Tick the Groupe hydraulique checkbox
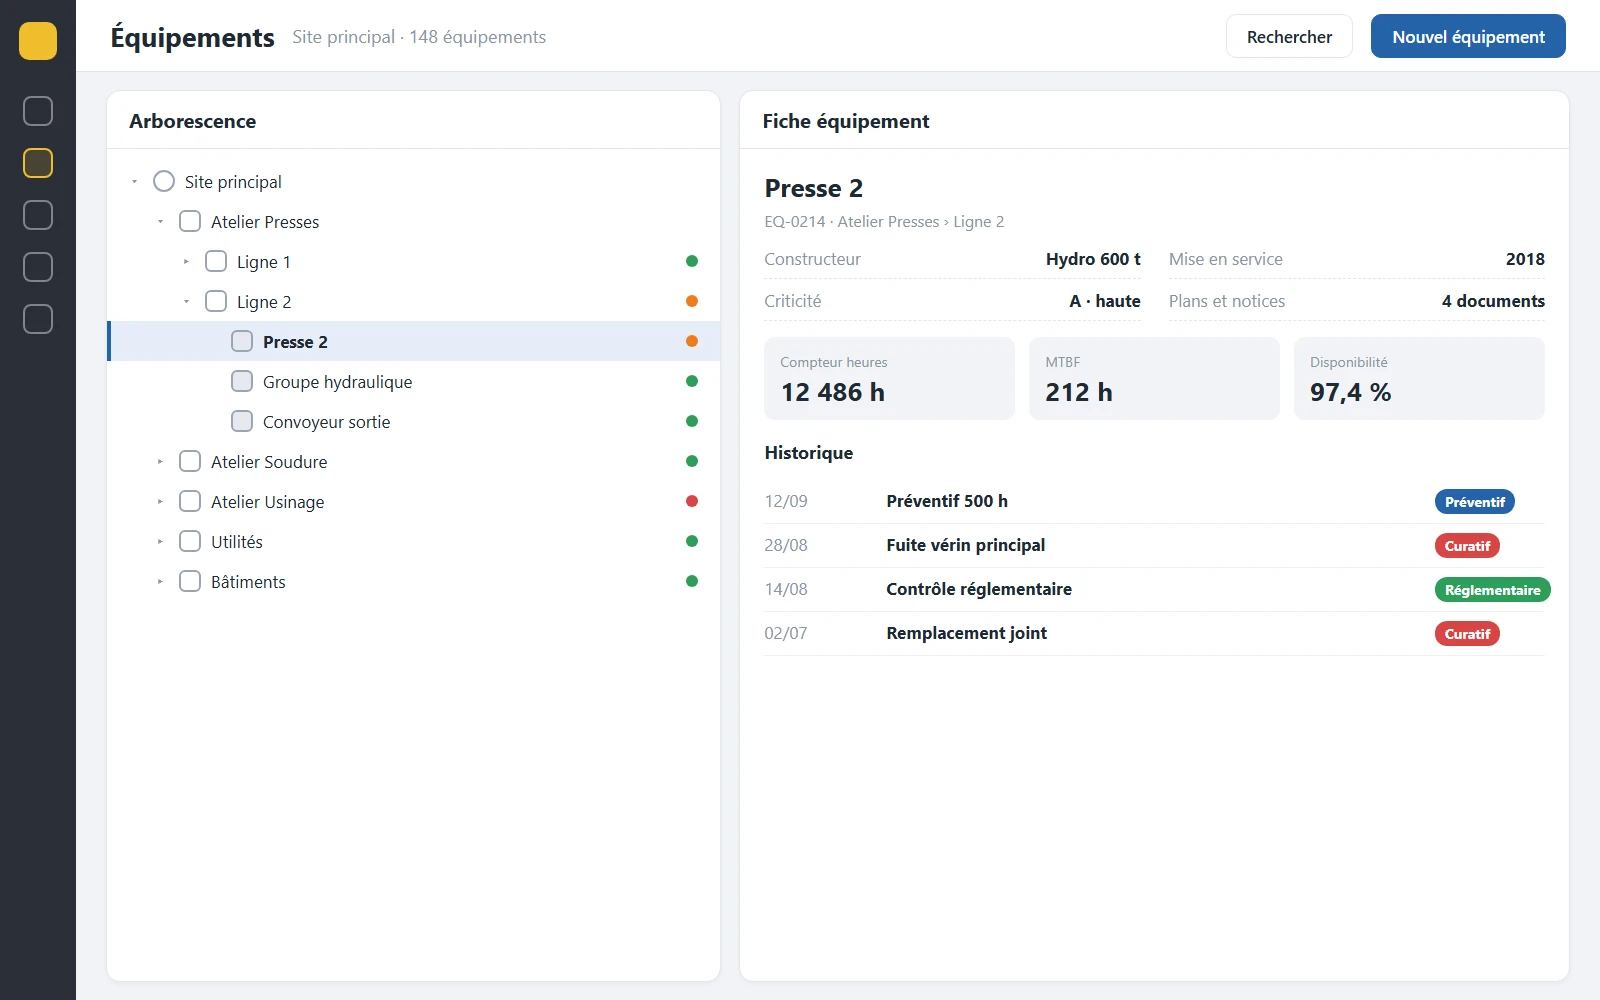The width and height of the screenshot is (1600, 1000). coord(242,381)
